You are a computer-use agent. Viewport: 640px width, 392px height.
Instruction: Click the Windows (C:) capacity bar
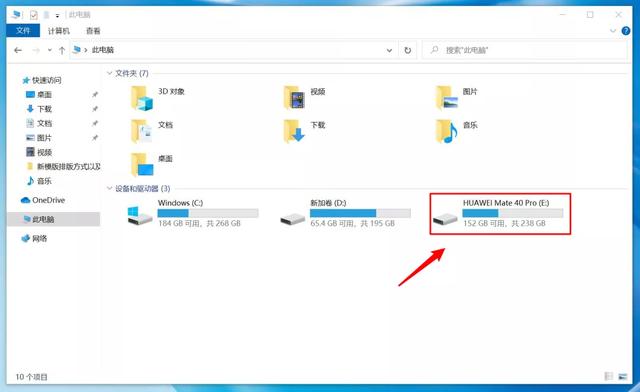pyautogui.click(x=208, y=213)
